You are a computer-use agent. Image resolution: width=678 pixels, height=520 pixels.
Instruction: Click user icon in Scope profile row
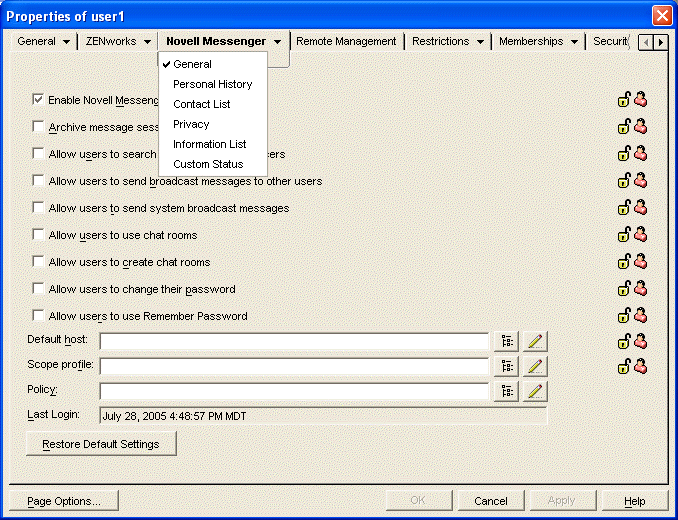coord(640,366)
